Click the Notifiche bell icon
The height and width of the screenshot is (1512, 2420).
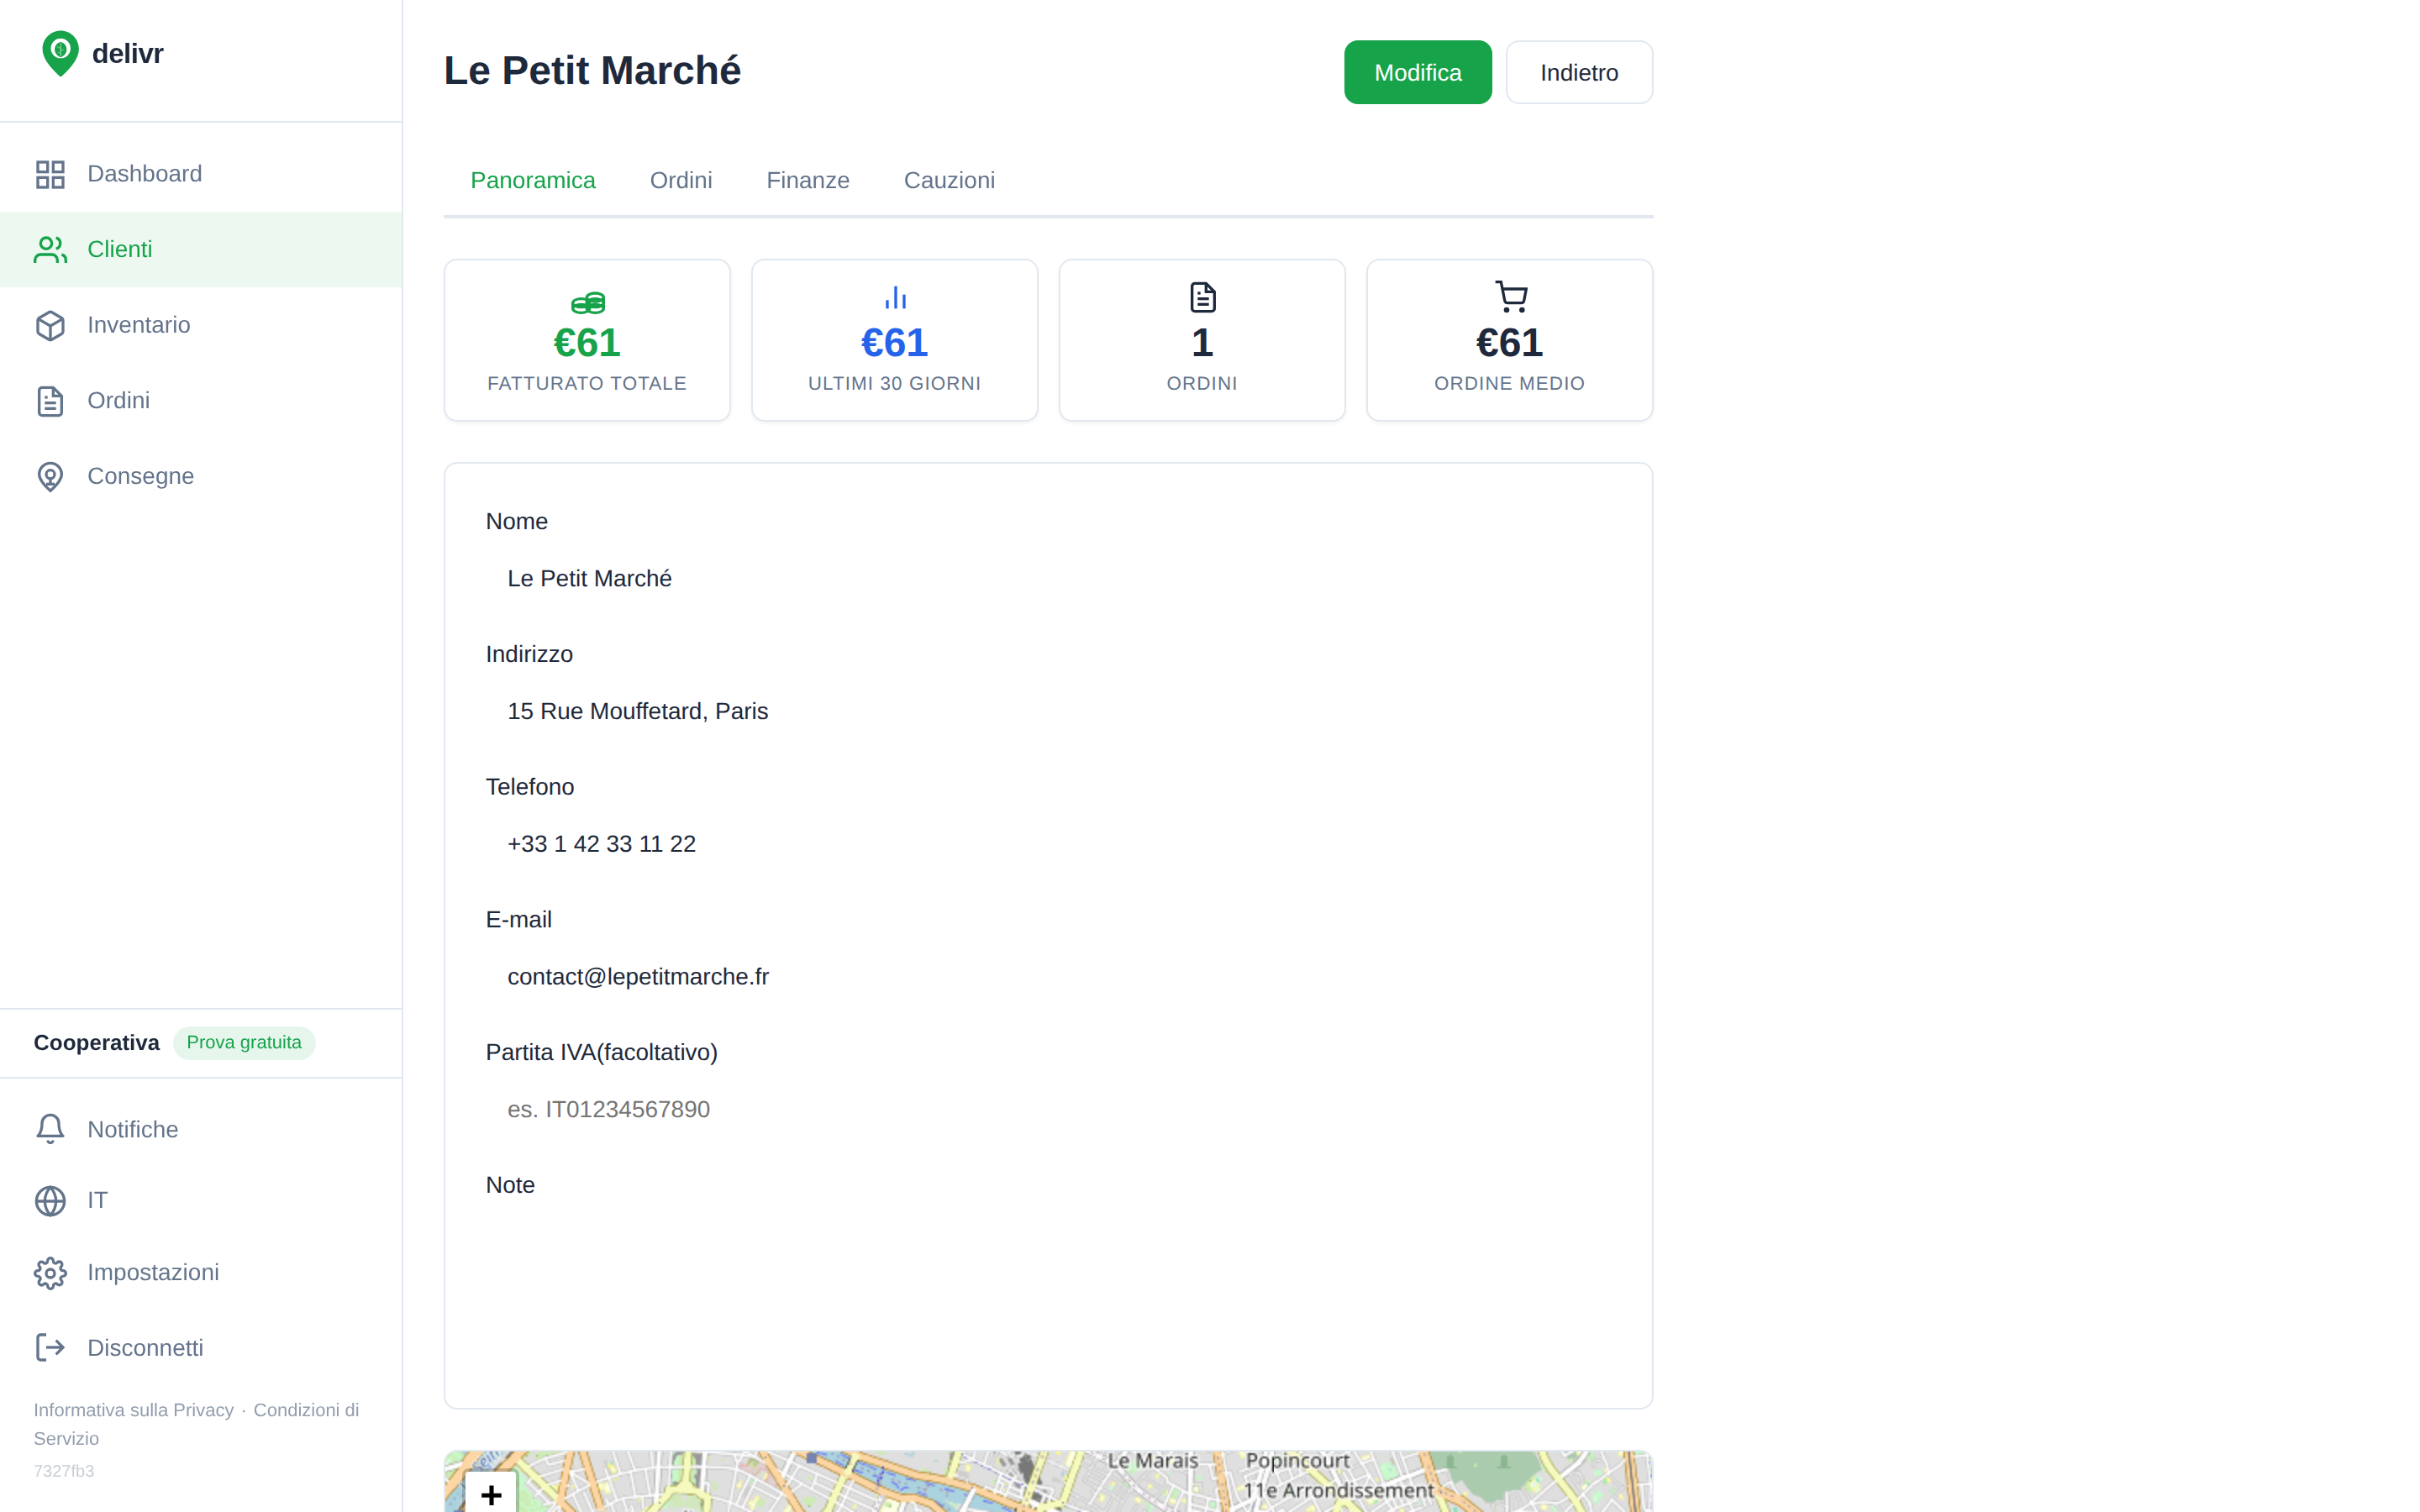click(x=50, y=1129)
